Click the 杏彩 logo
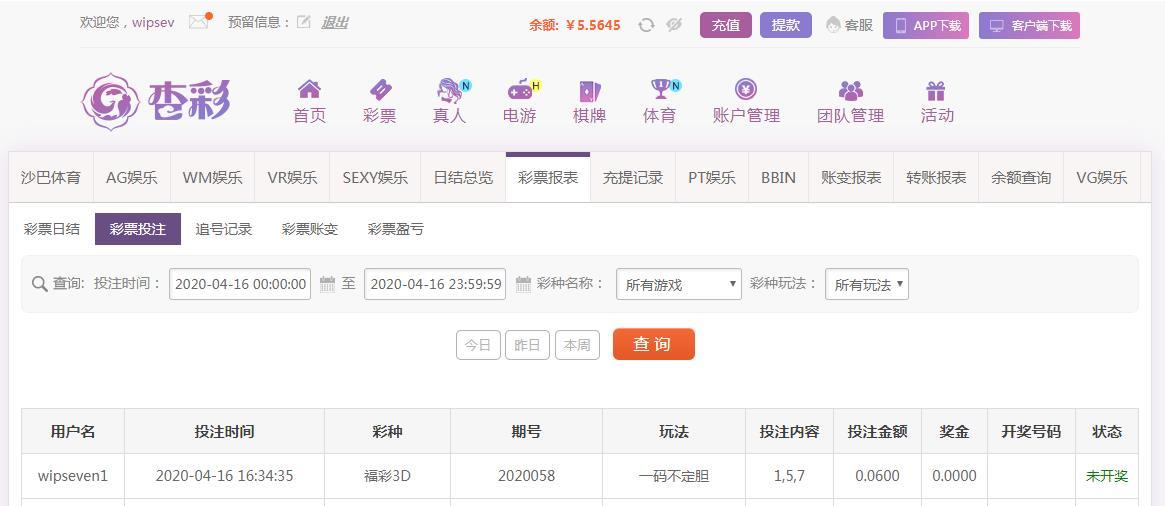 (156, 101)
